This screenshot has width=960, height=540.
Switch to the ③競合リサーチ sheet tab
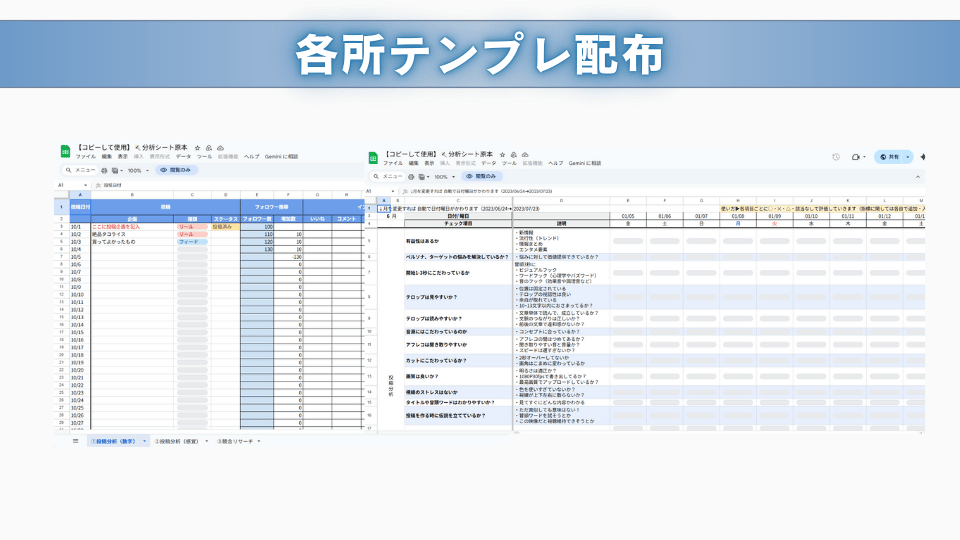(x=236, y=440)
